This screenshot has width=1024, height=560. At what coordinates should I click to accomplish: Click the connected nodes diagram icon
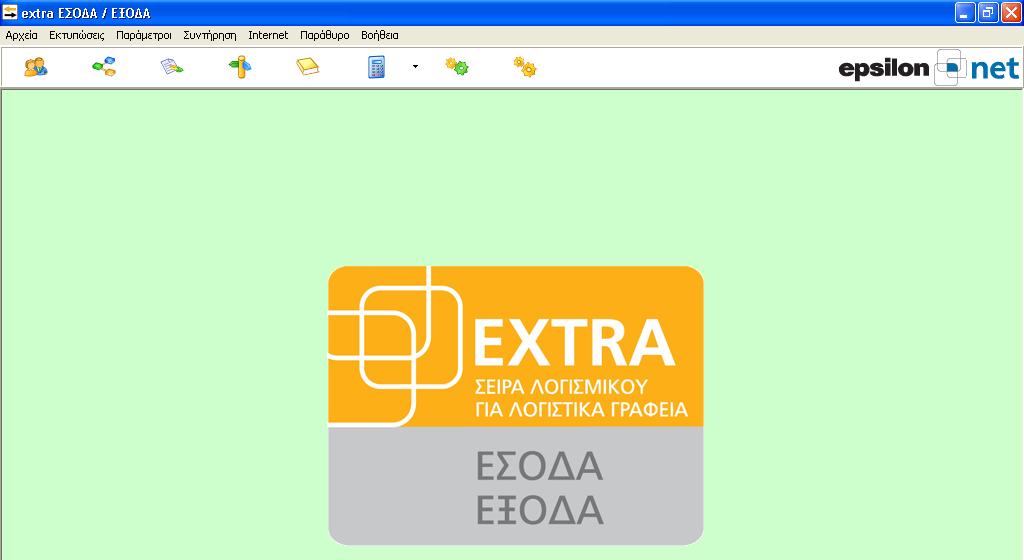[x=104, y=67]
